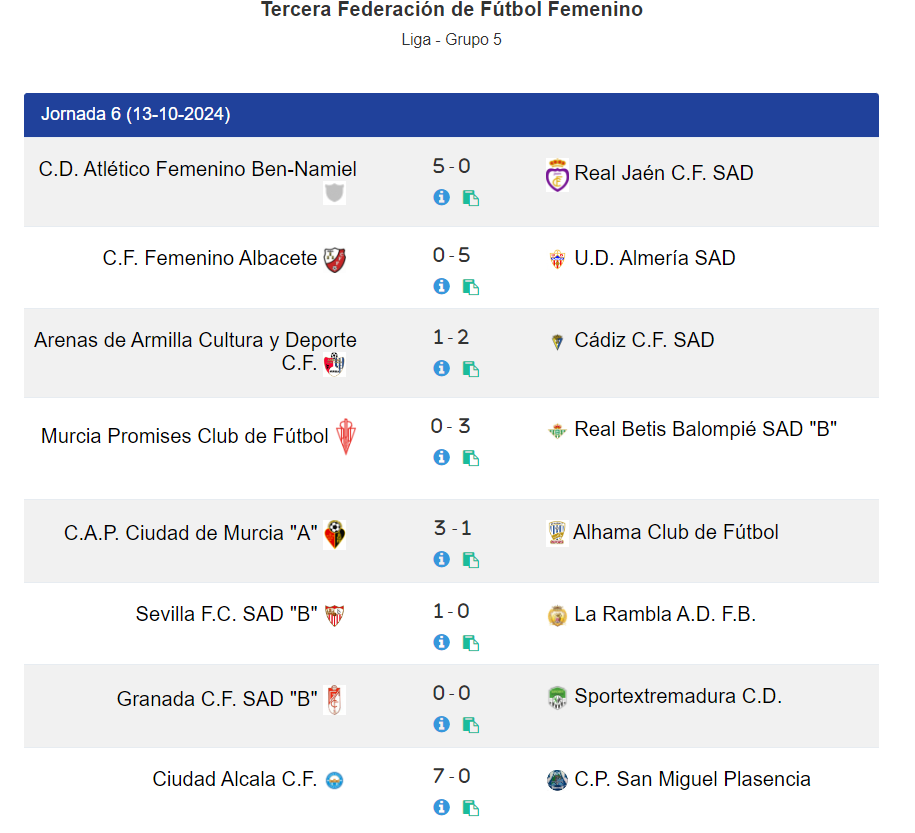Click the Real Jaén C.F. SAD crest
The width and height of the screenshot is (915, 833).
point(557,175)
